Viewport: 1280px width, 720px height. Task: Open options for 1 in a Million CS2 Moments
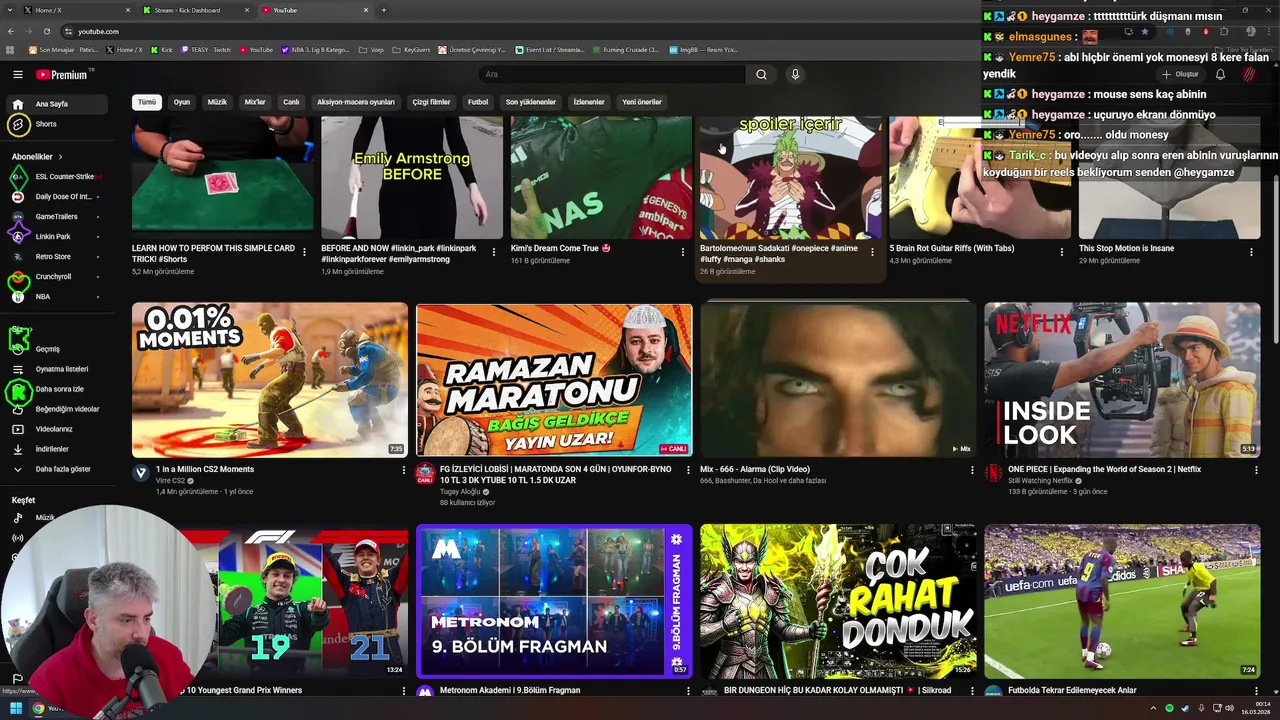click(x=404, y=470)
